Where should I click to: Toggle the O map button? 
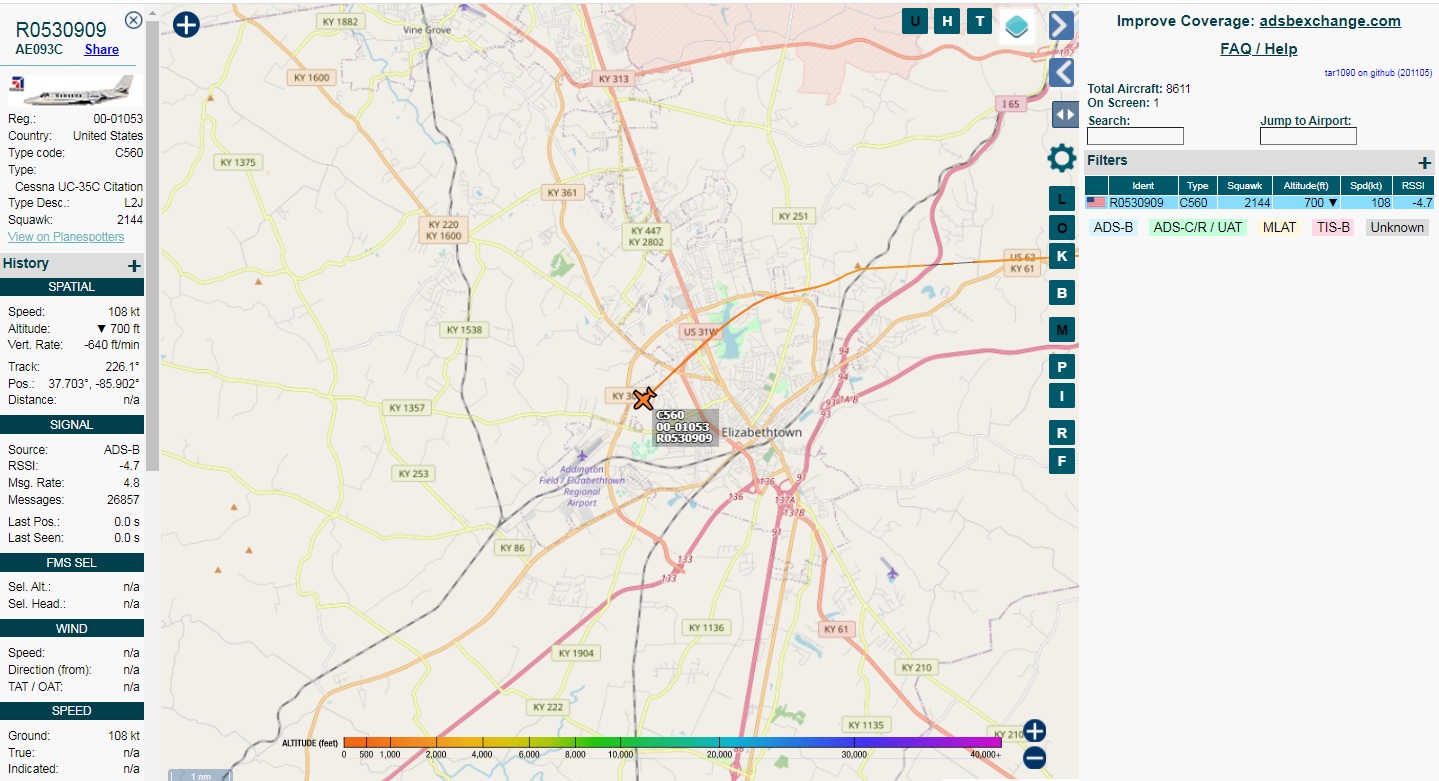(x=1062, y=228)
